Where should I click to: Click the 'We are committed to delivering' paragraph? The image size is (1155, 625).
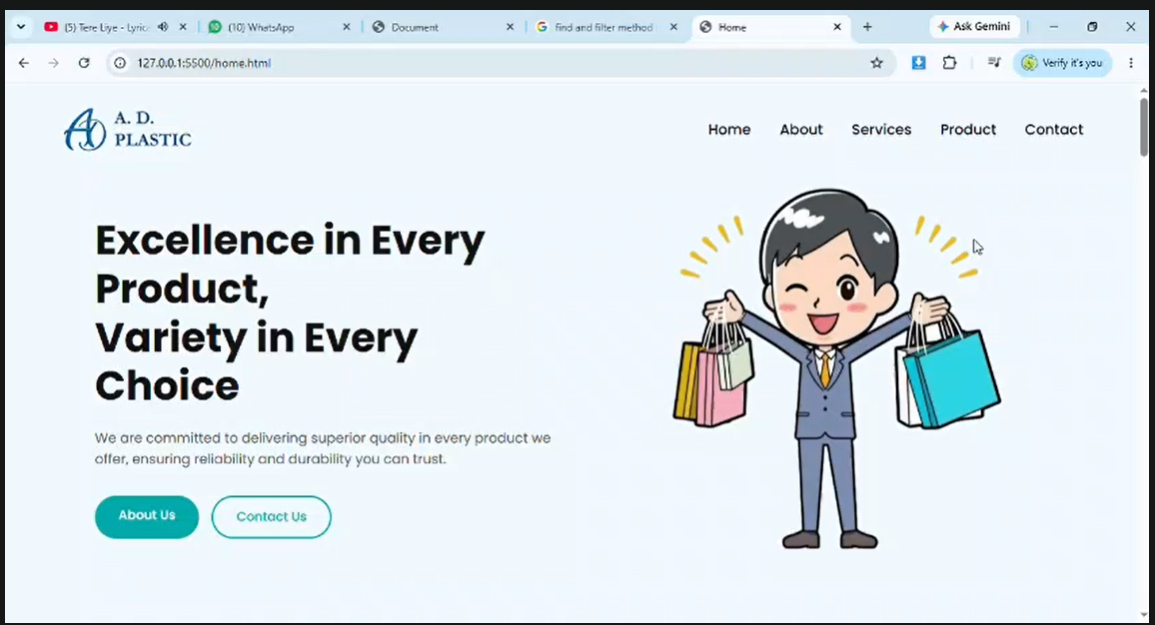(x=323, y=448)
